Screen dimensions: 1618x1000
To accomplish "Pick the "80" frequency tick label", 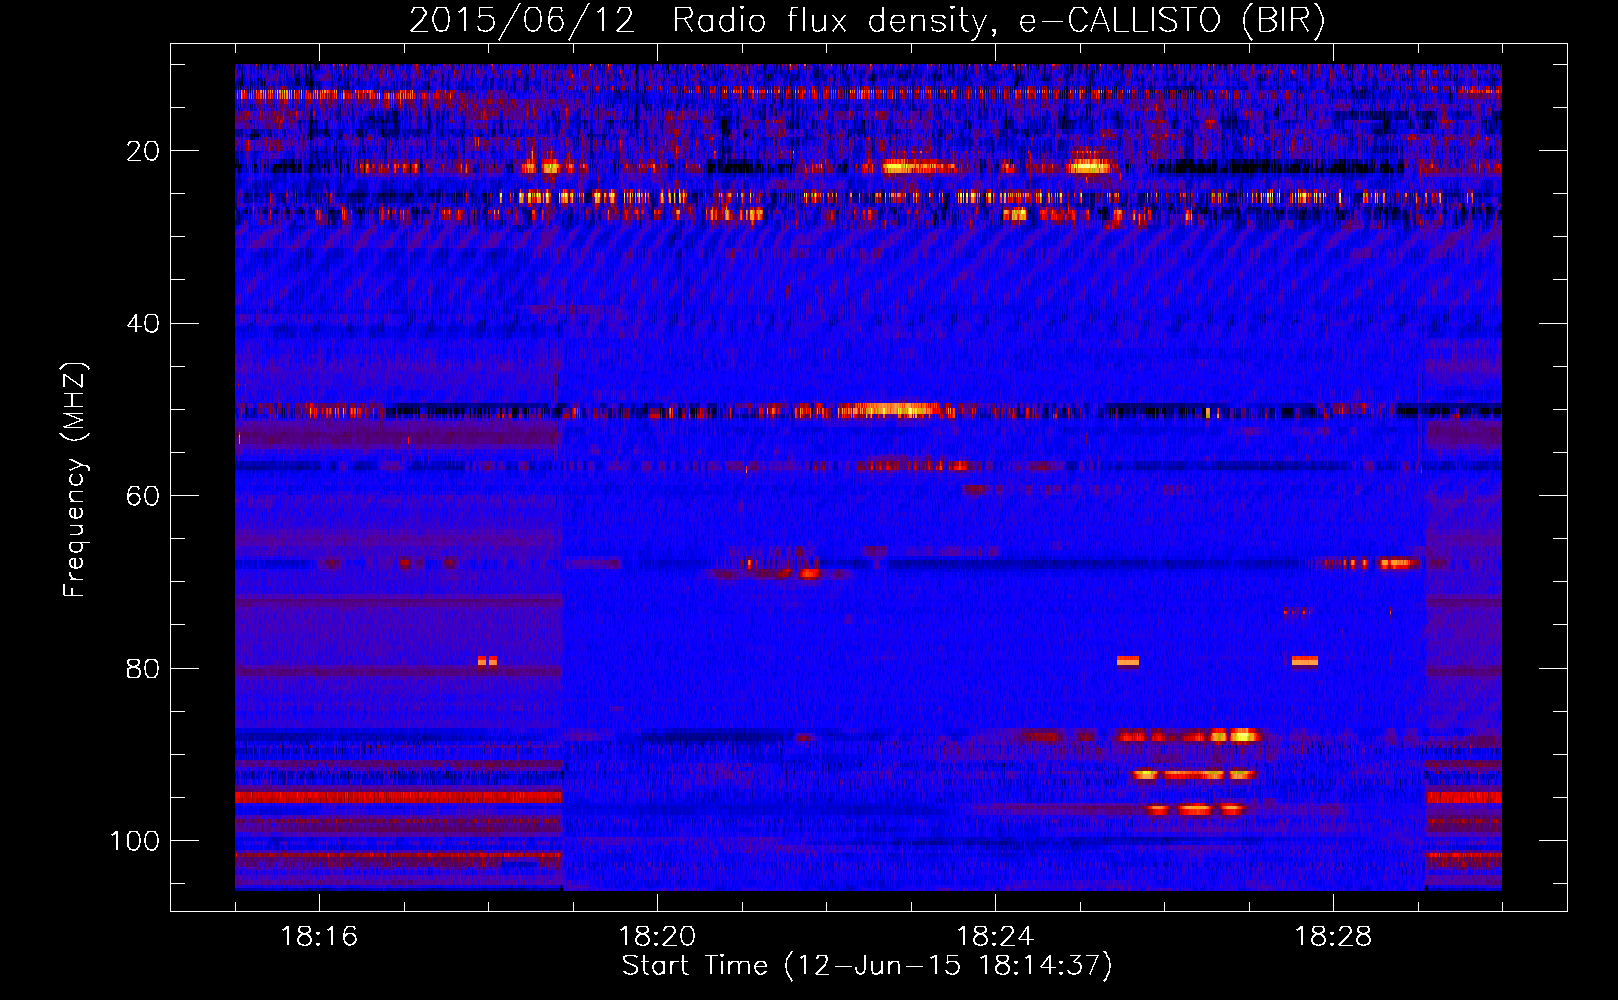I will (144, 668).
